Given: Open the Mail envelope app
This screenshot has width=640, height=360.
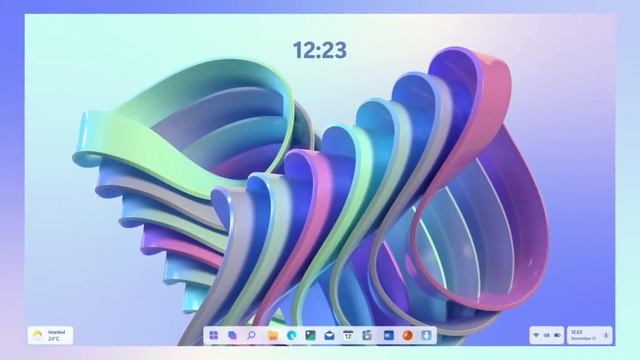Looking at the screenshot, I should point(329,336).
